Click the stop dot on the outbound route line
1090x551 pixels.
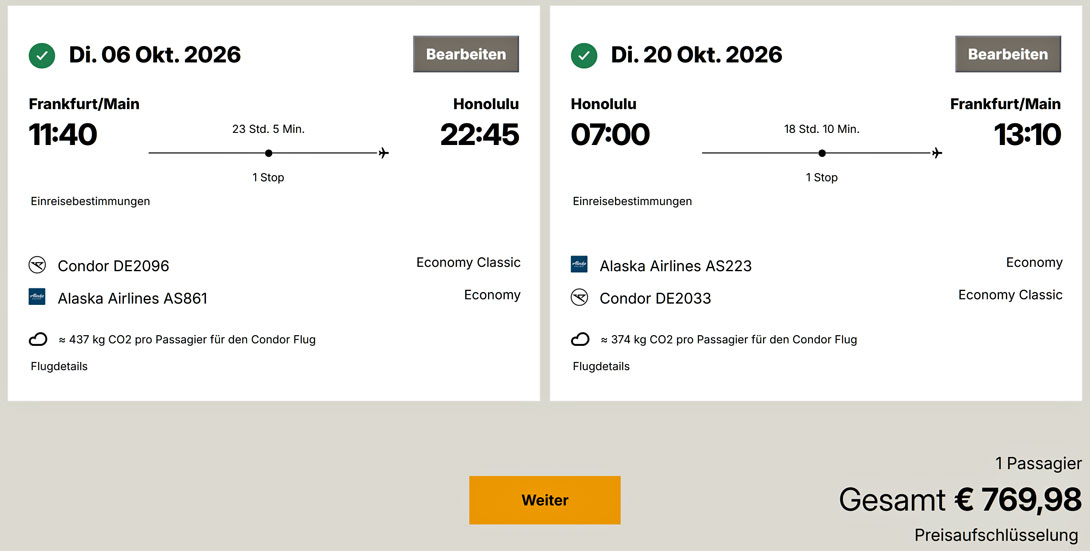click(269, 153)
